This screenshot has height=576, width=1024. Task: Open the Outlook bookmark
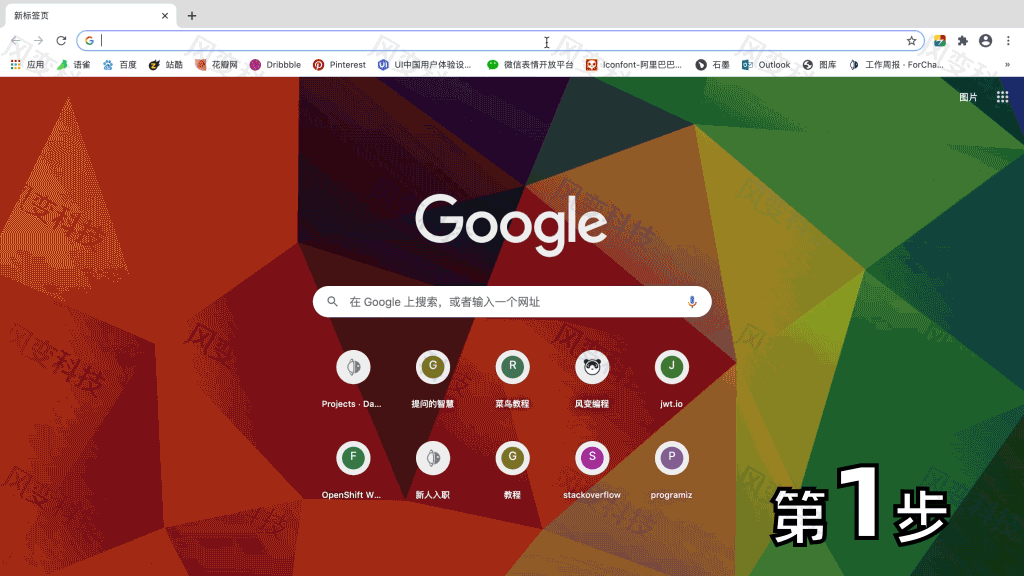[x=766, y=64]
